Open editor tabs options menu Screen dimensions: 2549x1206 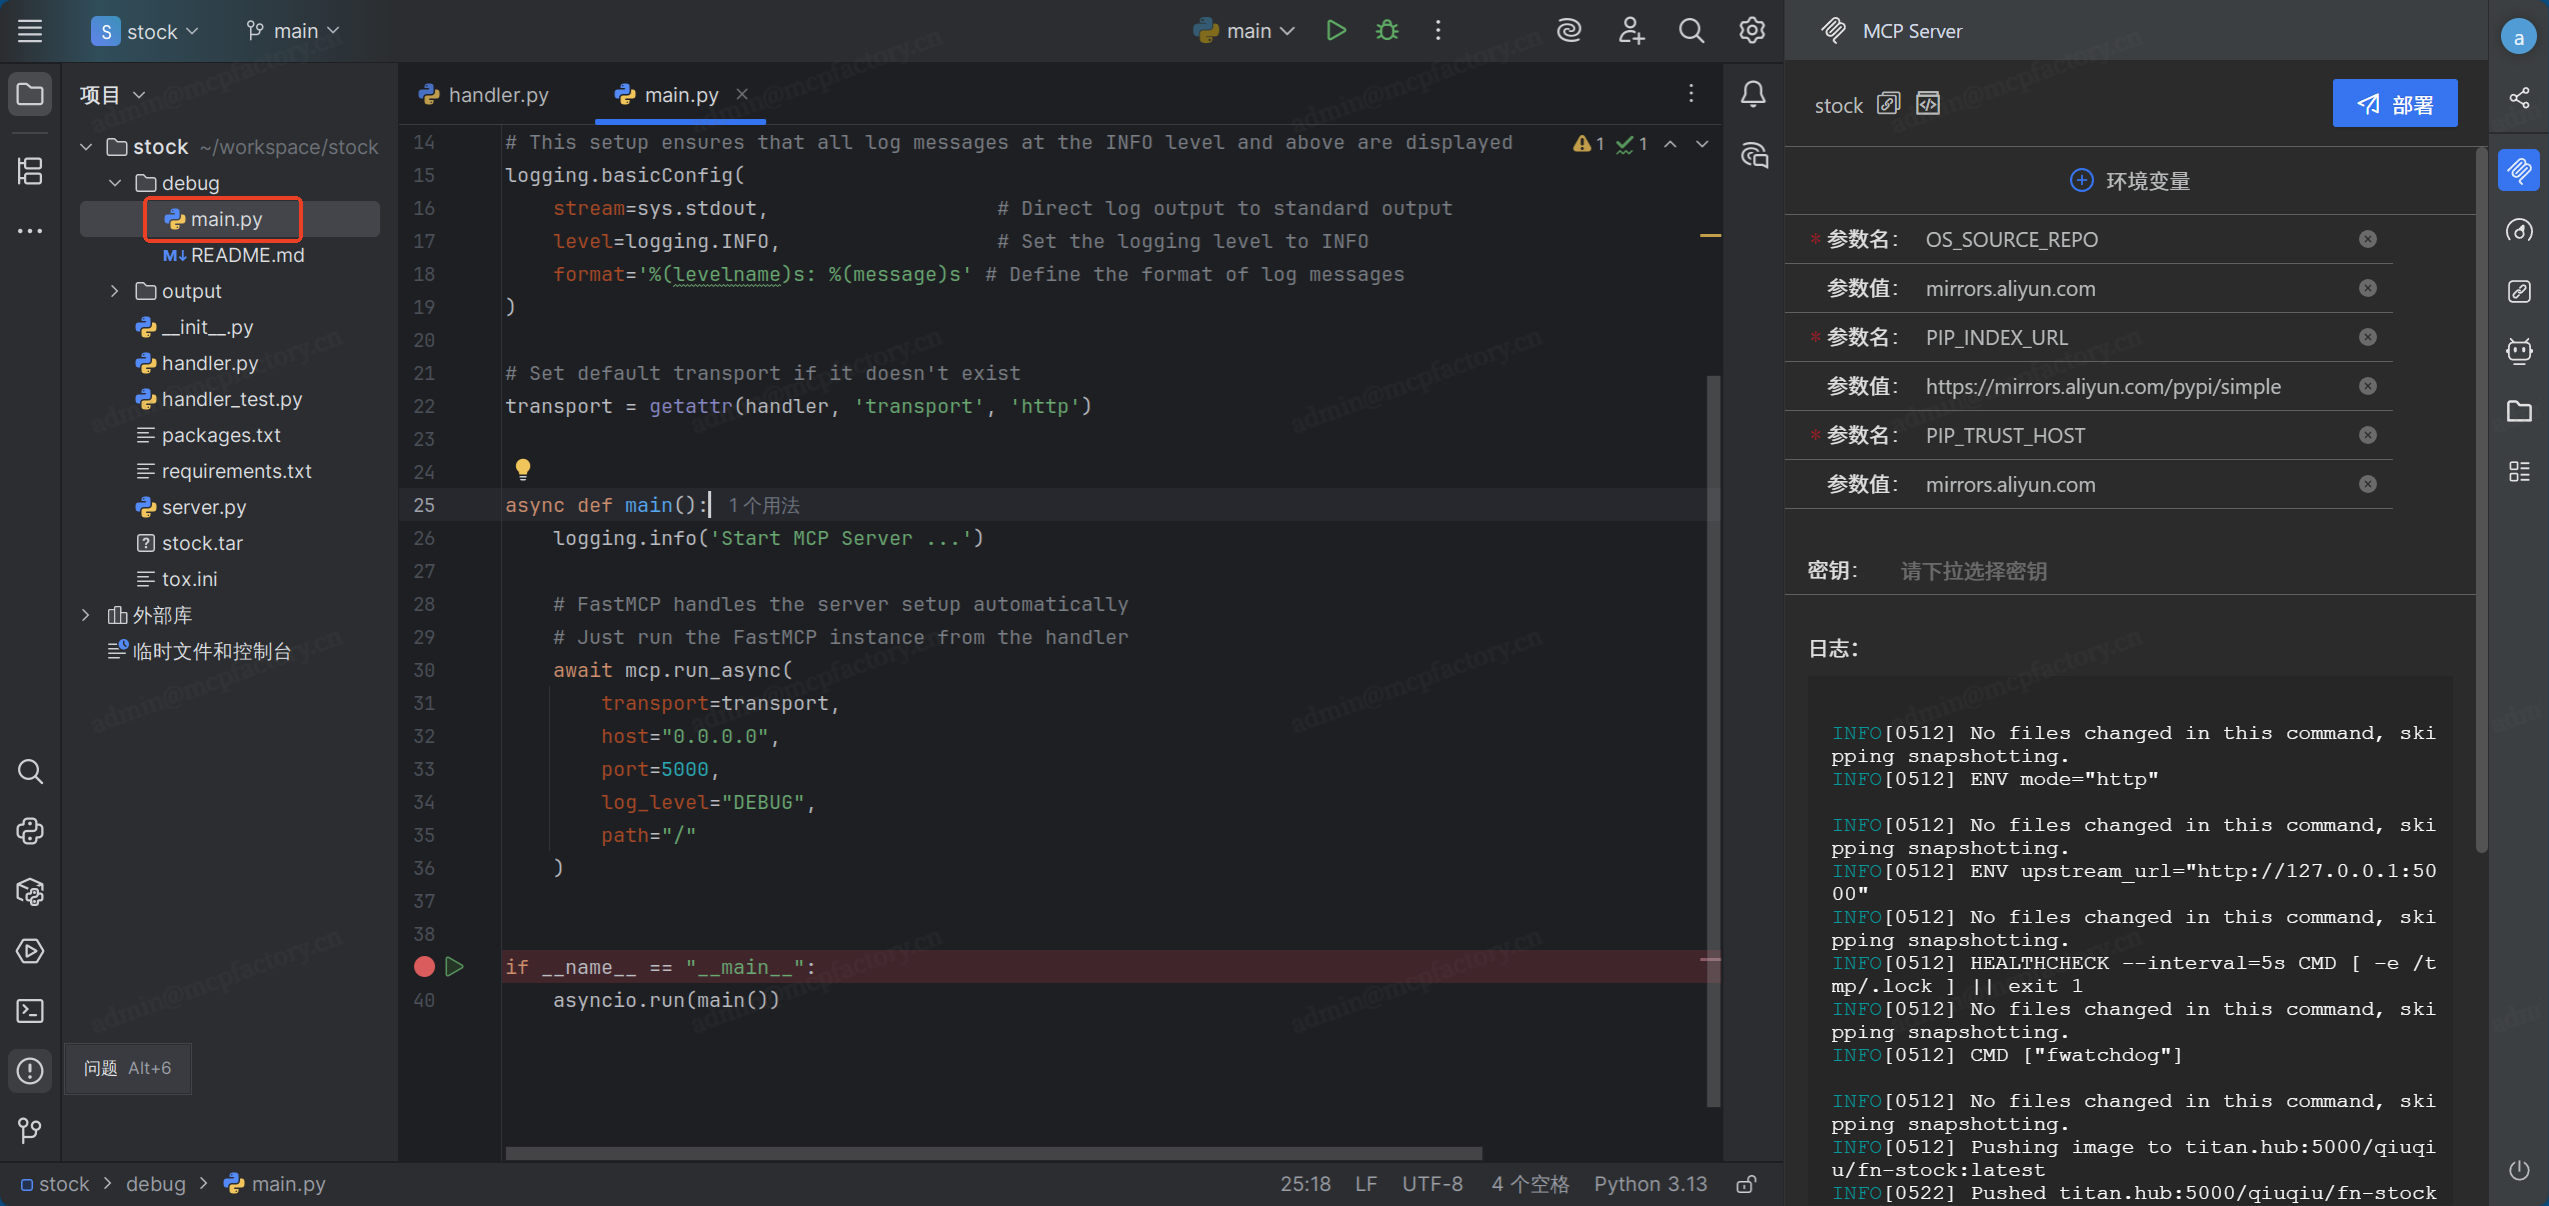(x=1691, y=93)
